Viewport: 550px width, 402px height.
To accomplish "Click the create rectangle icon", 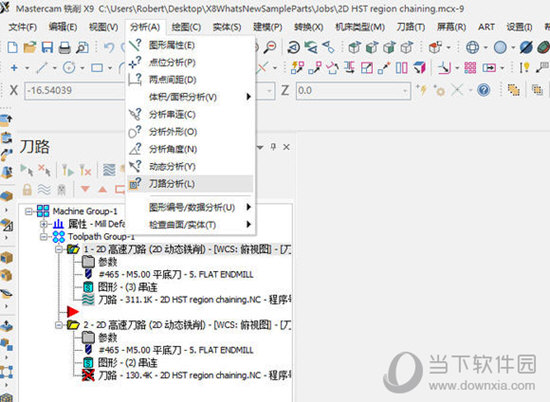I will tap(97, 67).
